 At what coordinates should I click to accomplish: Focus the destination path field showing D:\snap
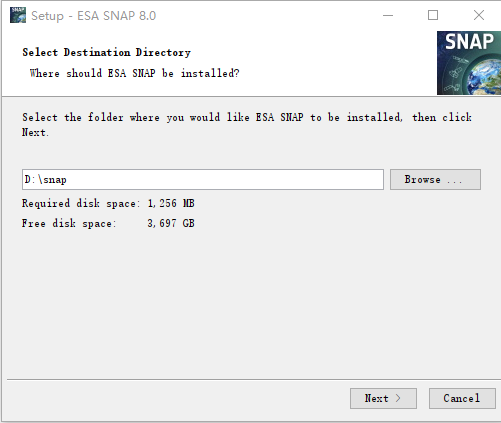click(x=203, y=180)
